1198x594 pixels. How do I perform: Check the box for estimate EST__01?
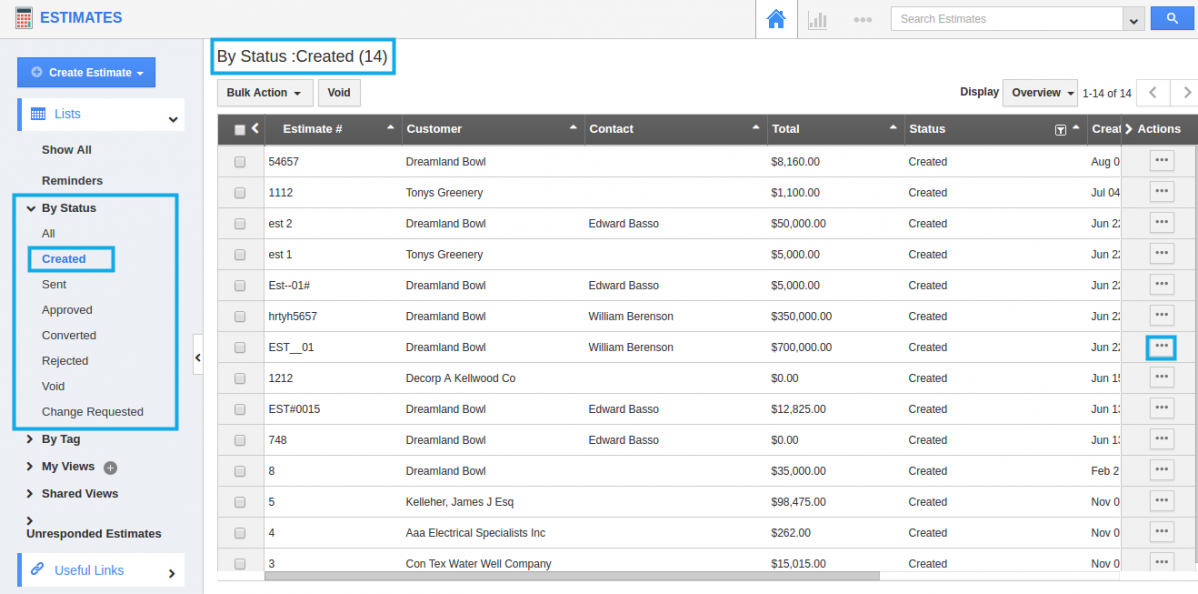click(x=240, y=347)
